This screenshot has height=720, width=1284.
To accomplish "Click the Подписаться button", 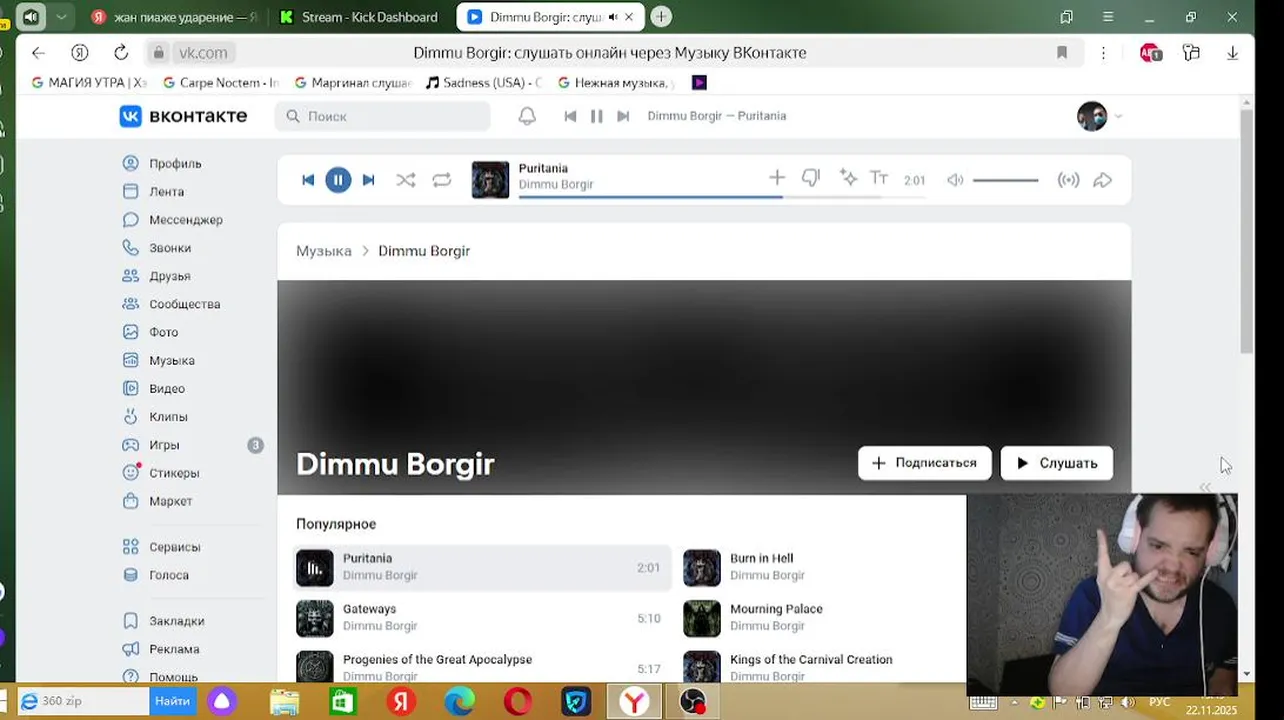I will 925,463.
